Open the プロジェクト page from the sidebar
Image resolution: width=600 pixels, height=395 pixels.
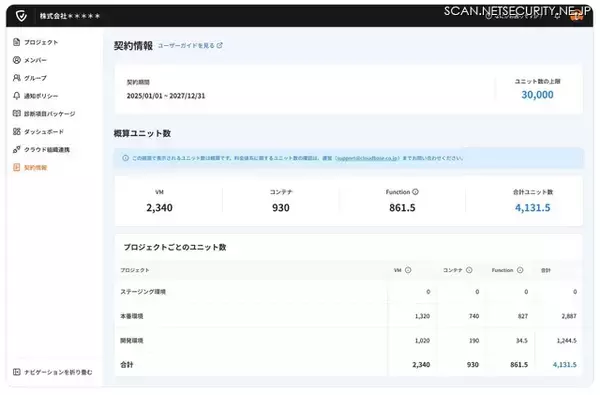[x=35, y=42]
